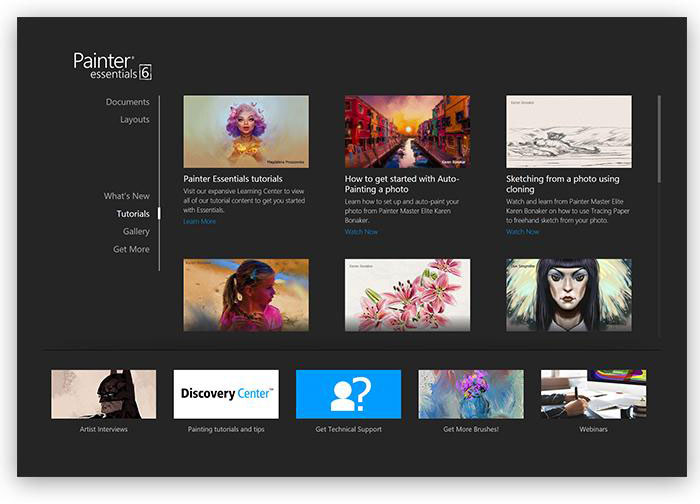Click Watch Now under Auto-Painting a photo
Image resolution: width=700 pixels, height=504 pixels.
point(361,232)
